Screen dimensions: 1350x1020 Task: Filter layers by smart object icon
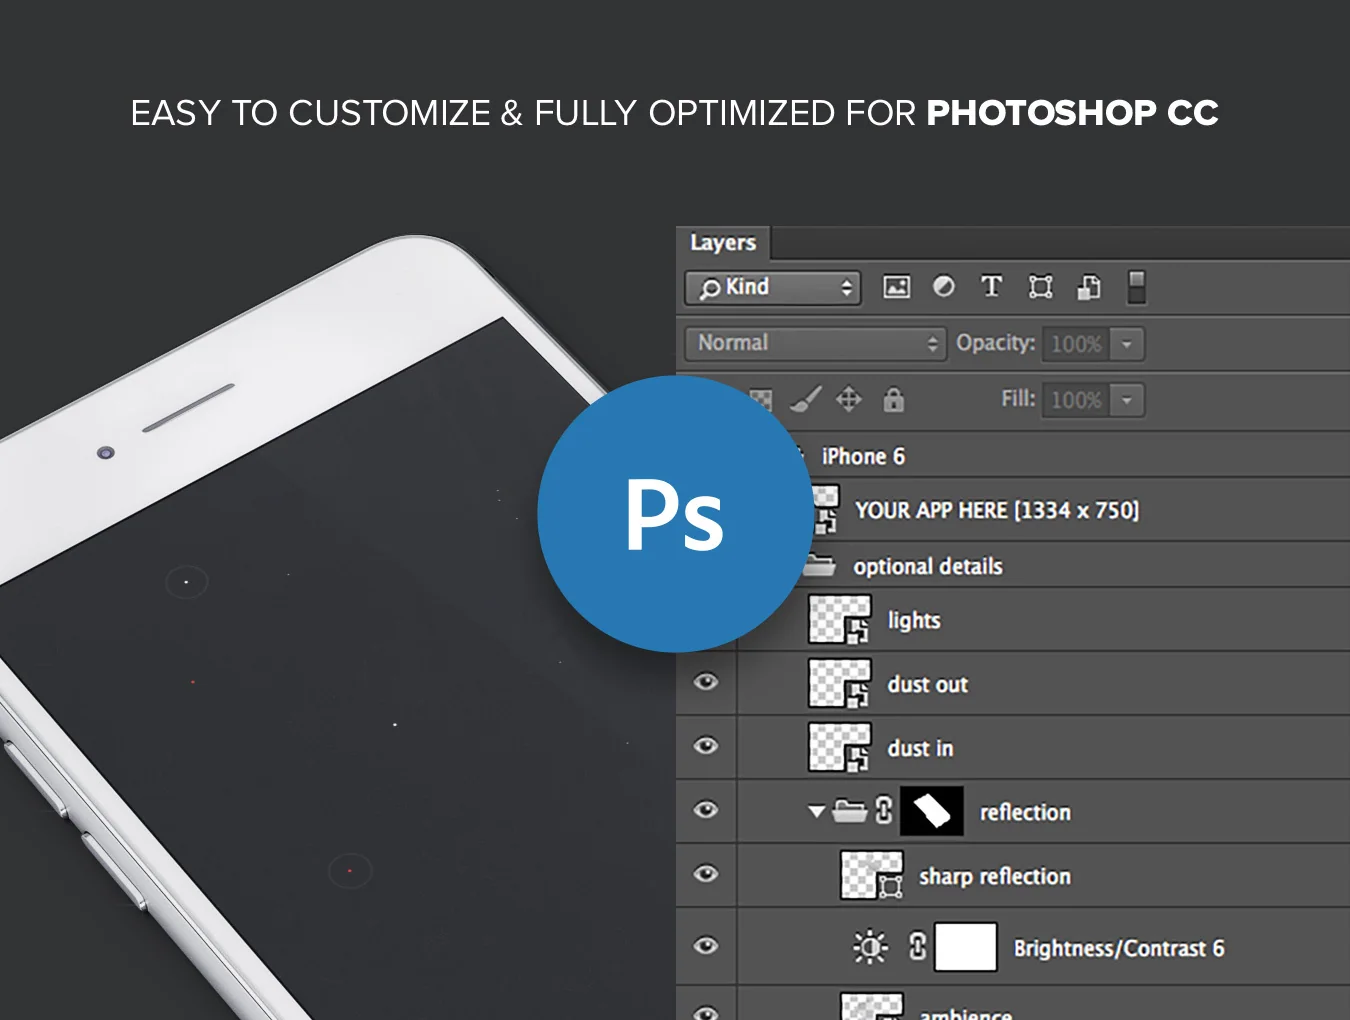tap(1089, 288)
